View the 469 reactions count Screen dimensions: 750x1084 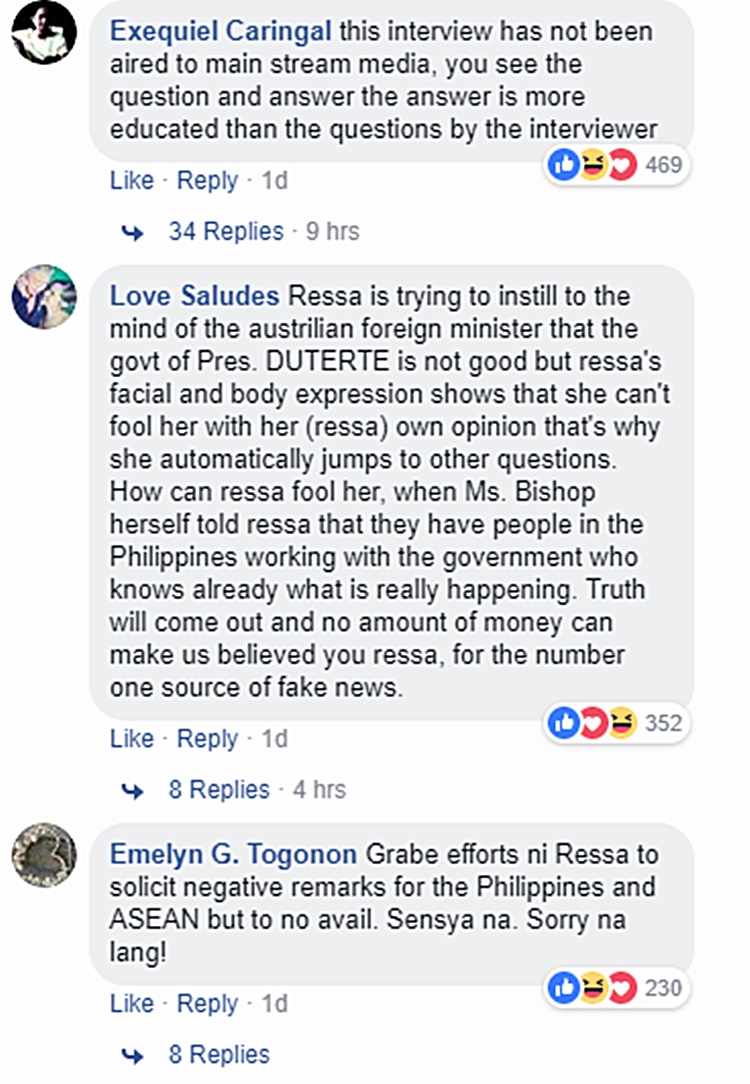click(664, 165)
